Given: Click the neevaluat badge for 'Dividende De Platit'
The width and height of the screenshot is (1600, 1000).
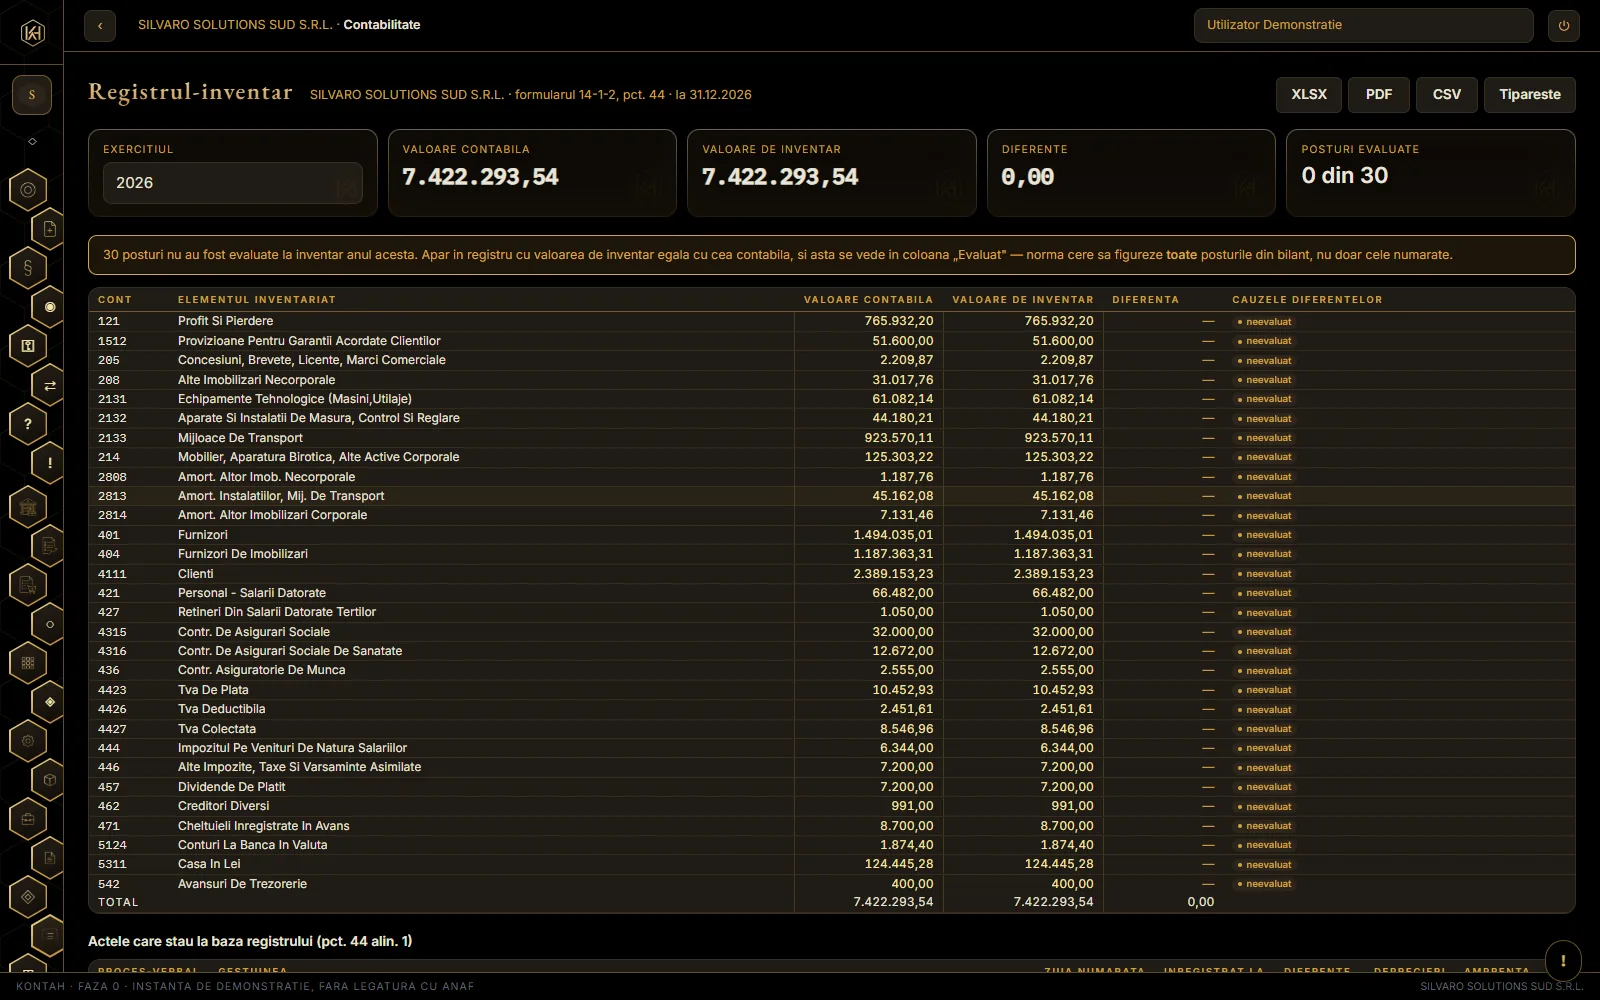Looking at the screenshot, I should (x=1264, y=787).
